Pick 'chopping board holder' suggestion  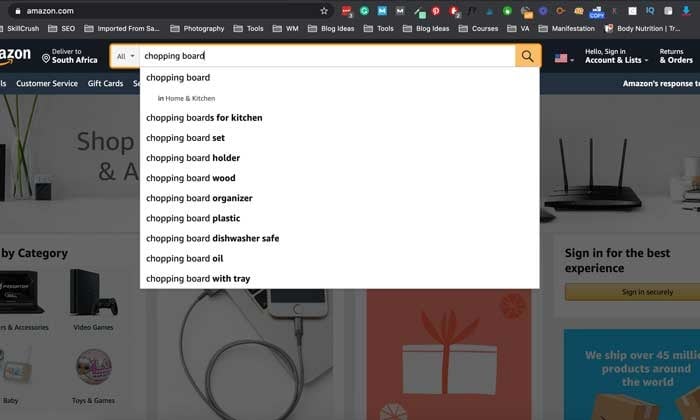click(x=339, y=158)
